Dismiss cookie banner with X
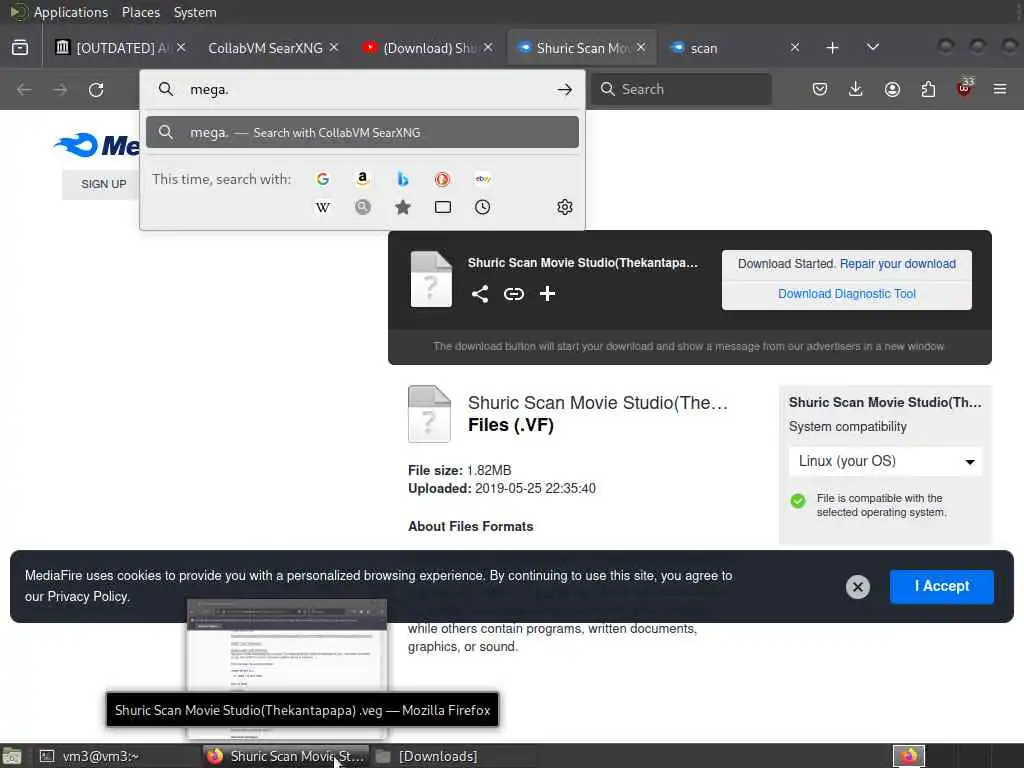This screenshot has height=768, width=1024. point(857,587)
